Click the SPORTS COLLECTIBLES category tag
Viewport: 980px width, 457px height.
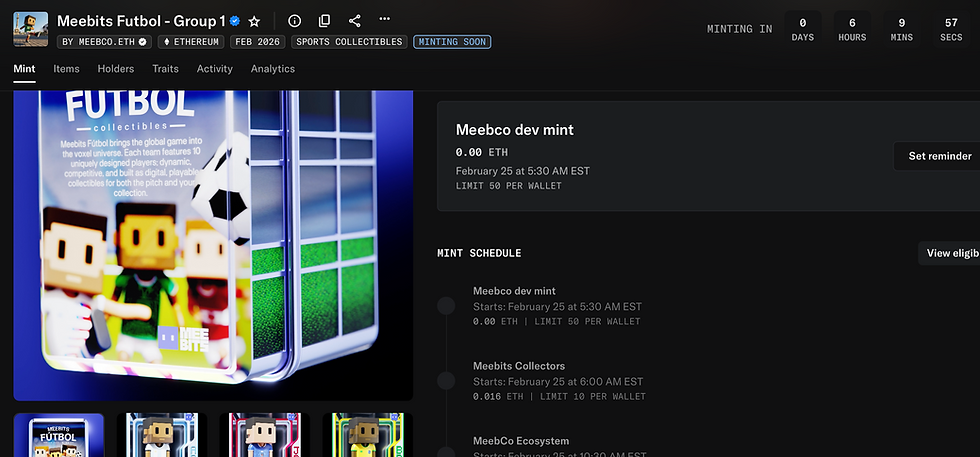349,42
